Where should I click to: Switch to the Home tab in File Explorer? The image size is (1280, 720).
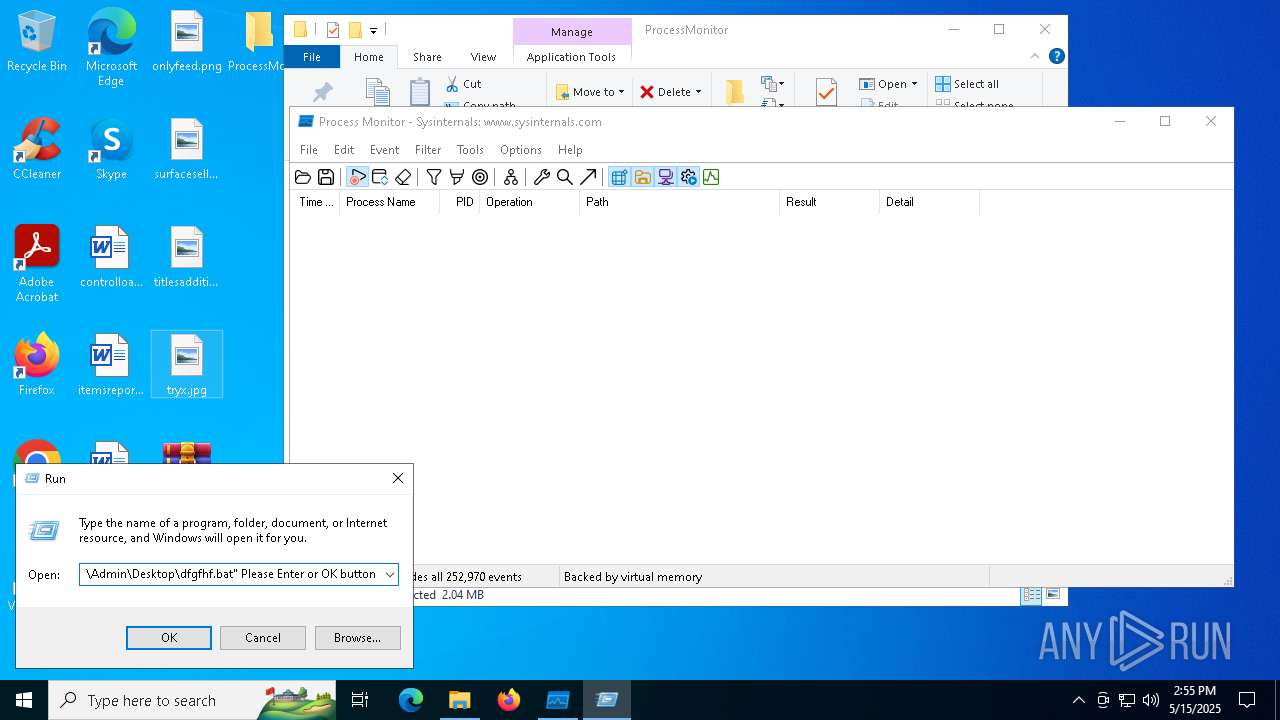tap(368, 57)
